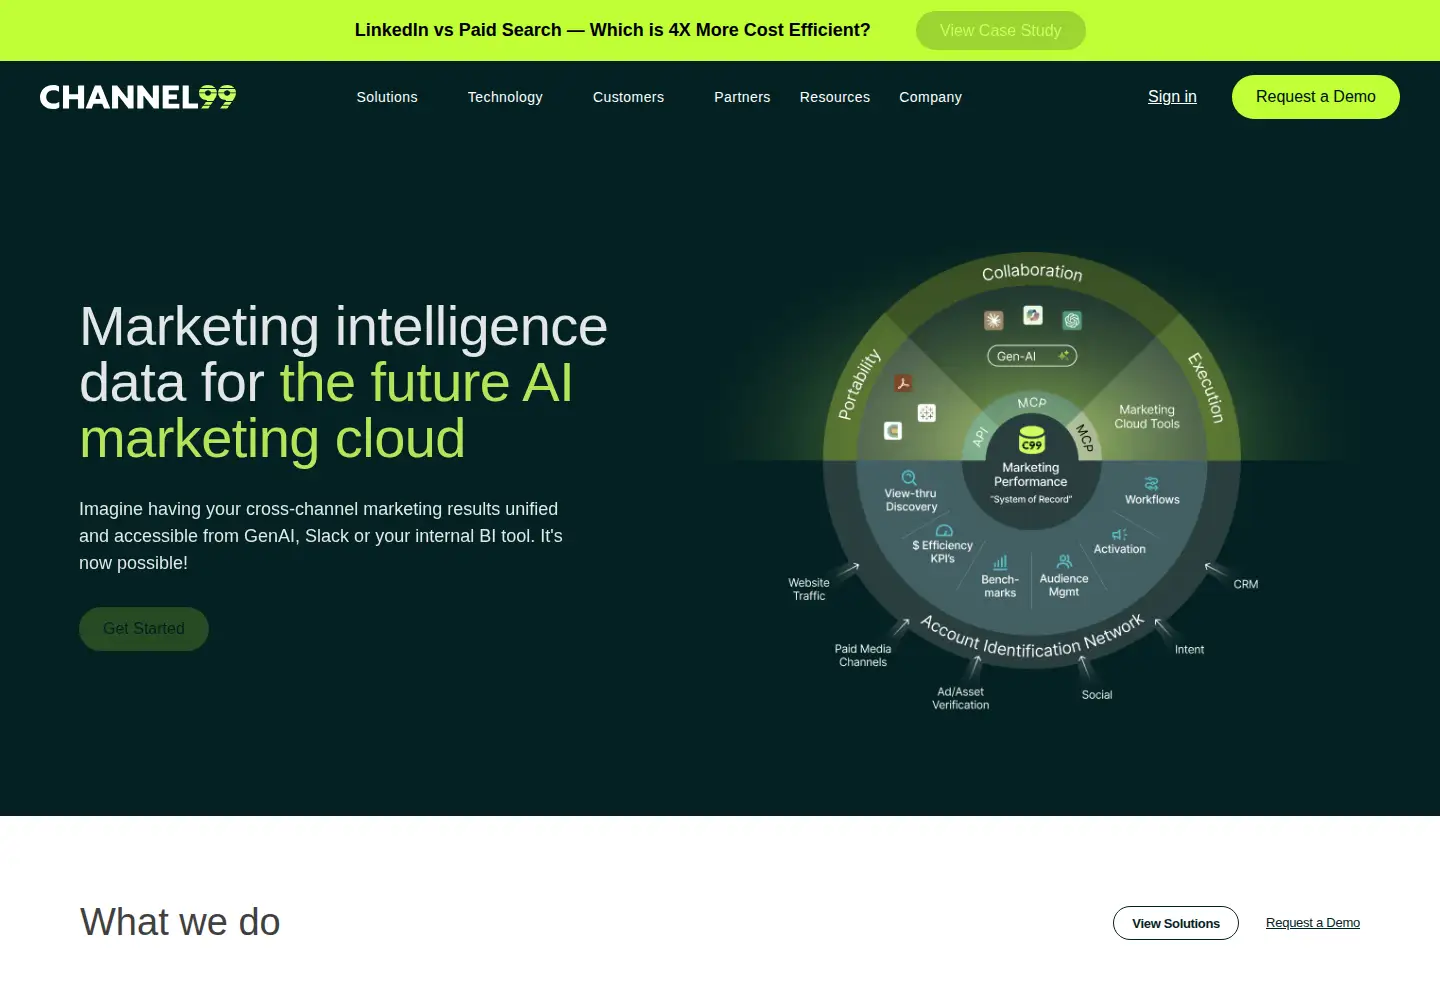The image size is (1440, 1000).
Task: Click the C99 database icon at the diagram center
Action: pyautogui.click(x=1031, y=440)
